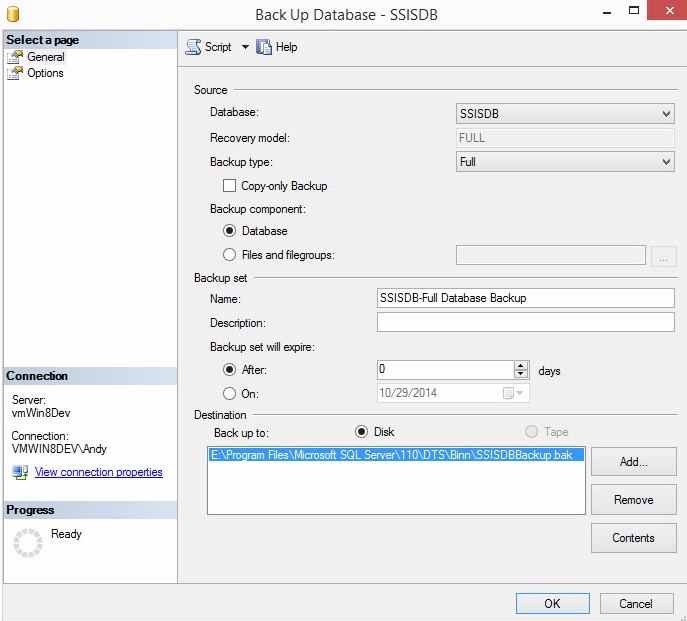Open the expire date calendar dropdown
The width and height of the screenshot is (687, 621).
pos(513,393)
